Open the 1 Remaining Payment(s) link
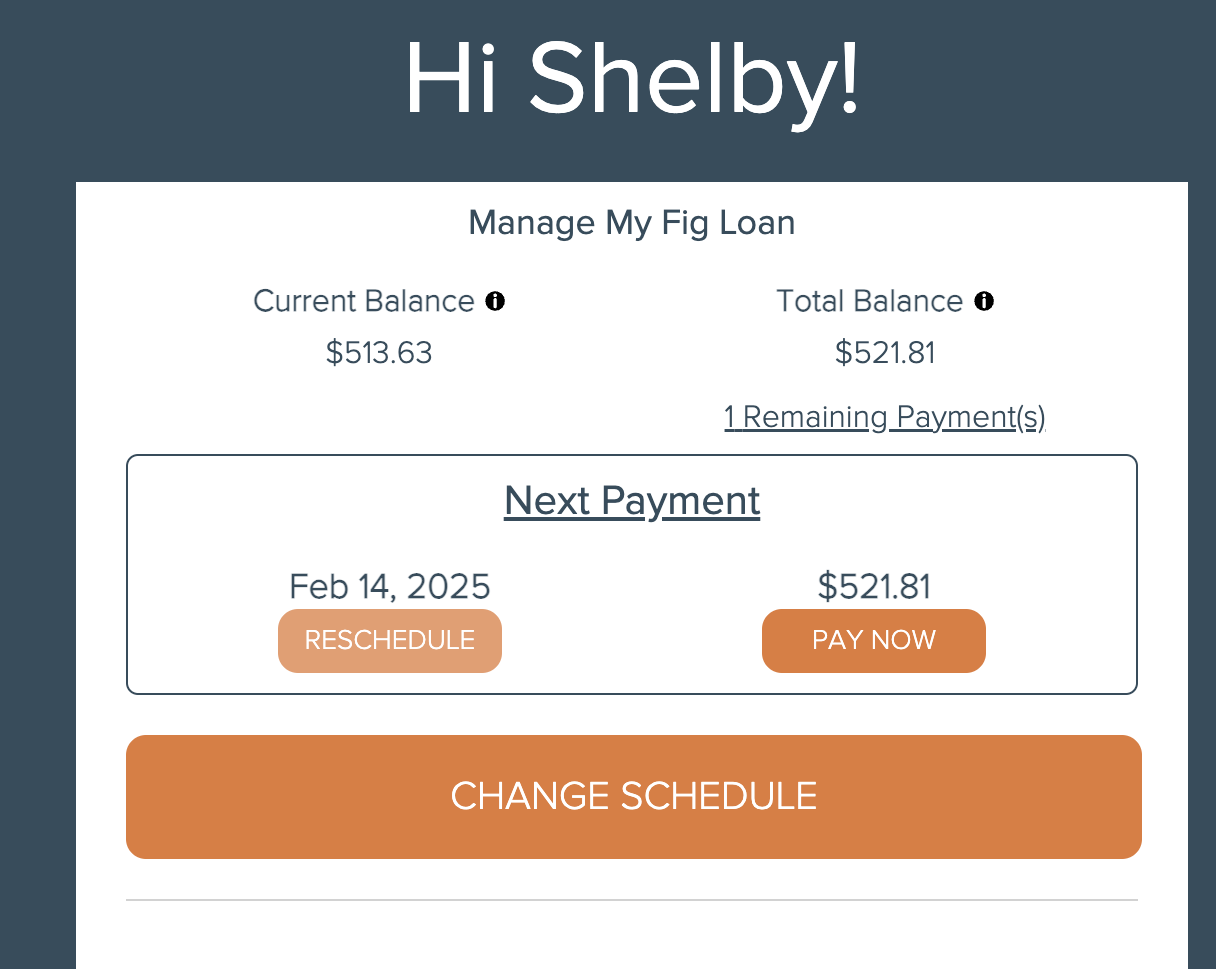Image resolution: width=1216 pixels, height=969 pixels. pos(885,417)
